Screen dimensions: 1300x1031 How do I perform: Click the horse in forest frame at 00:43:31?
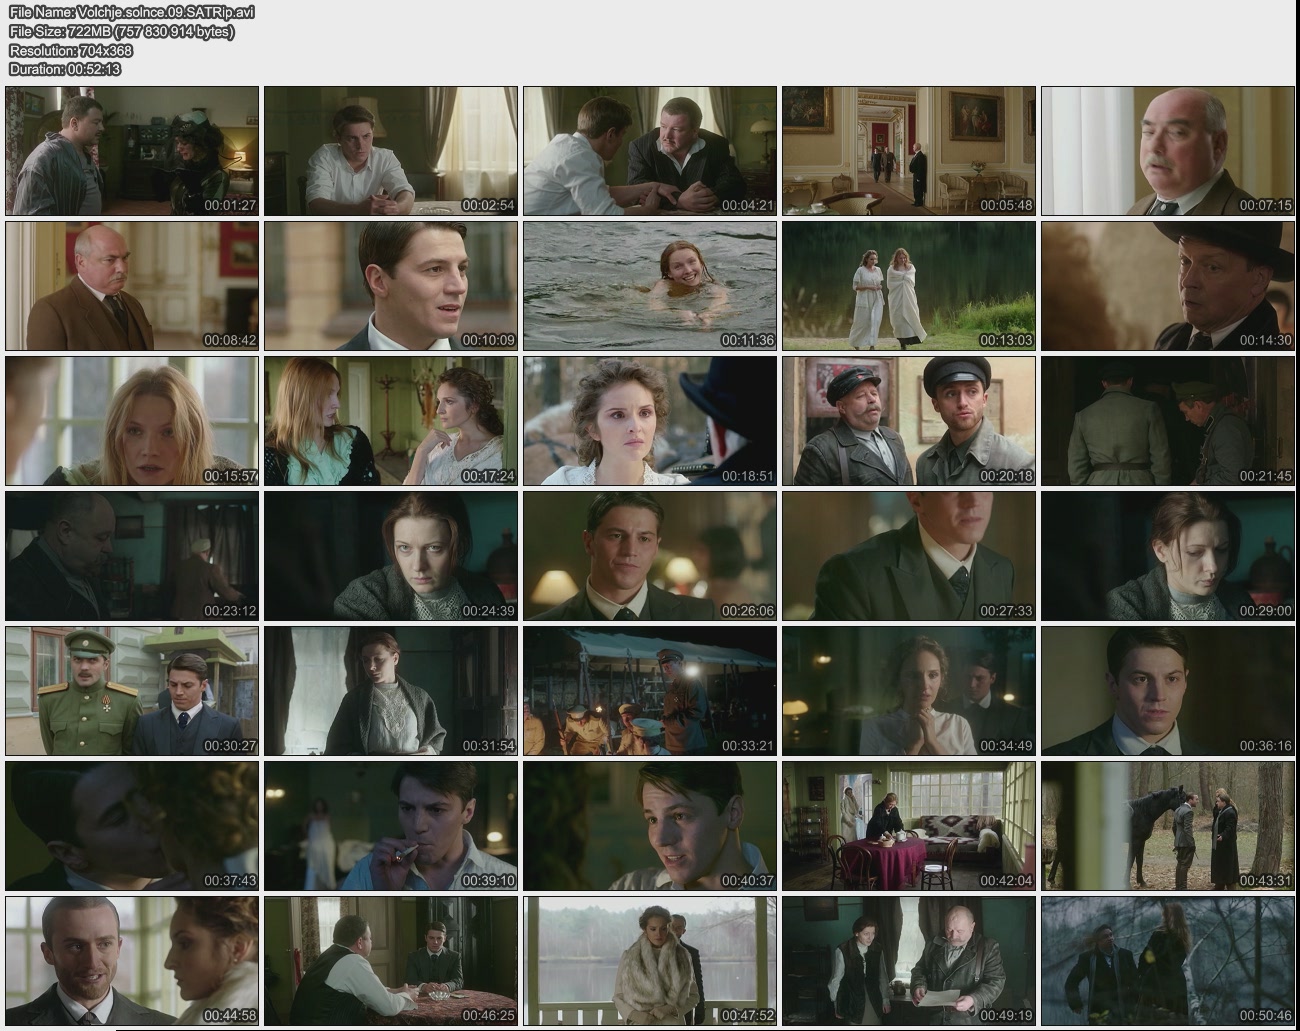coord(1167,825)
